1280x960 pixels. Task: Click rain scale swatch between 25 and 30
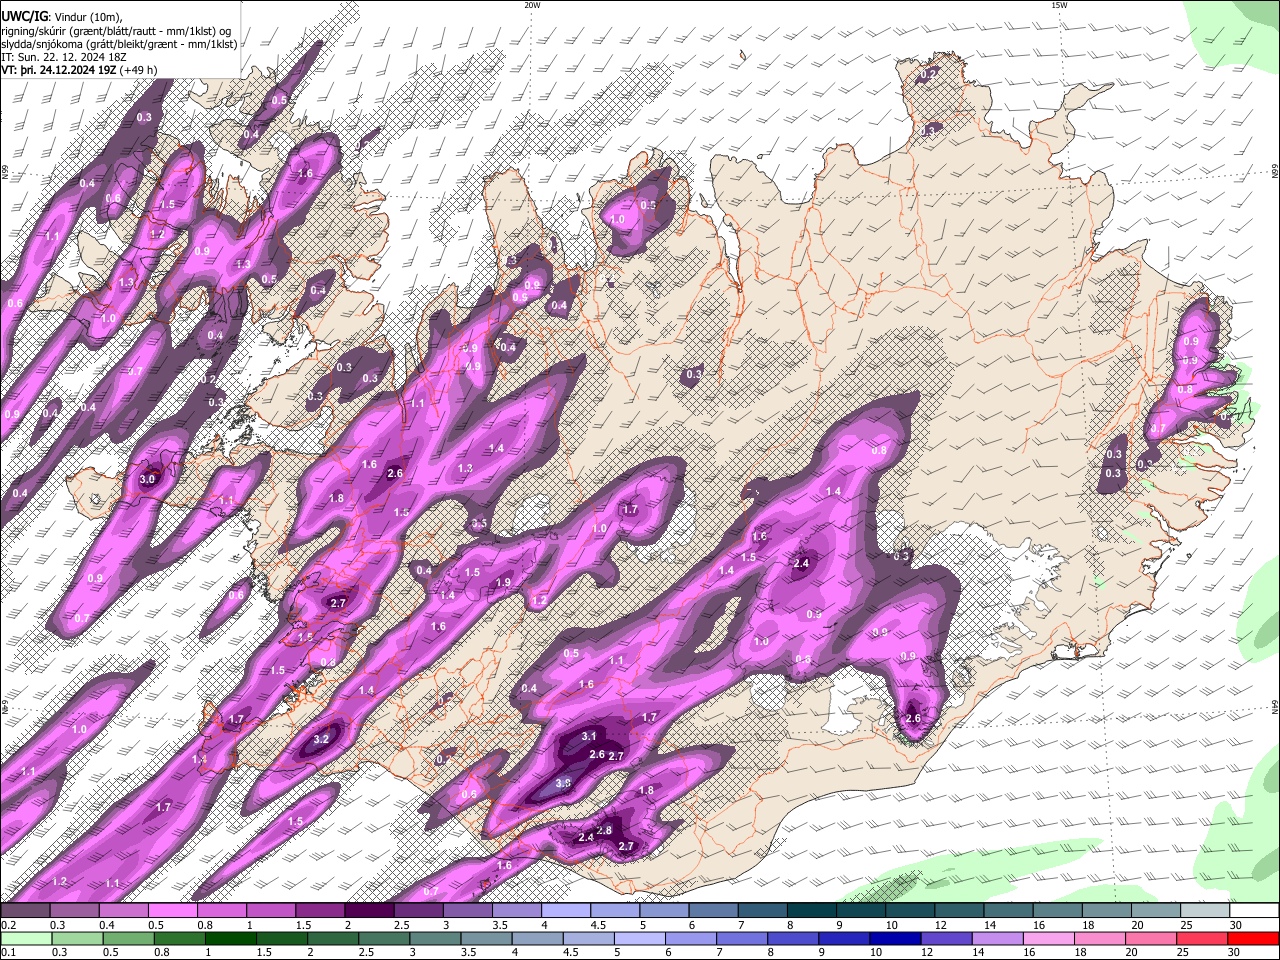click(1204, 939)
